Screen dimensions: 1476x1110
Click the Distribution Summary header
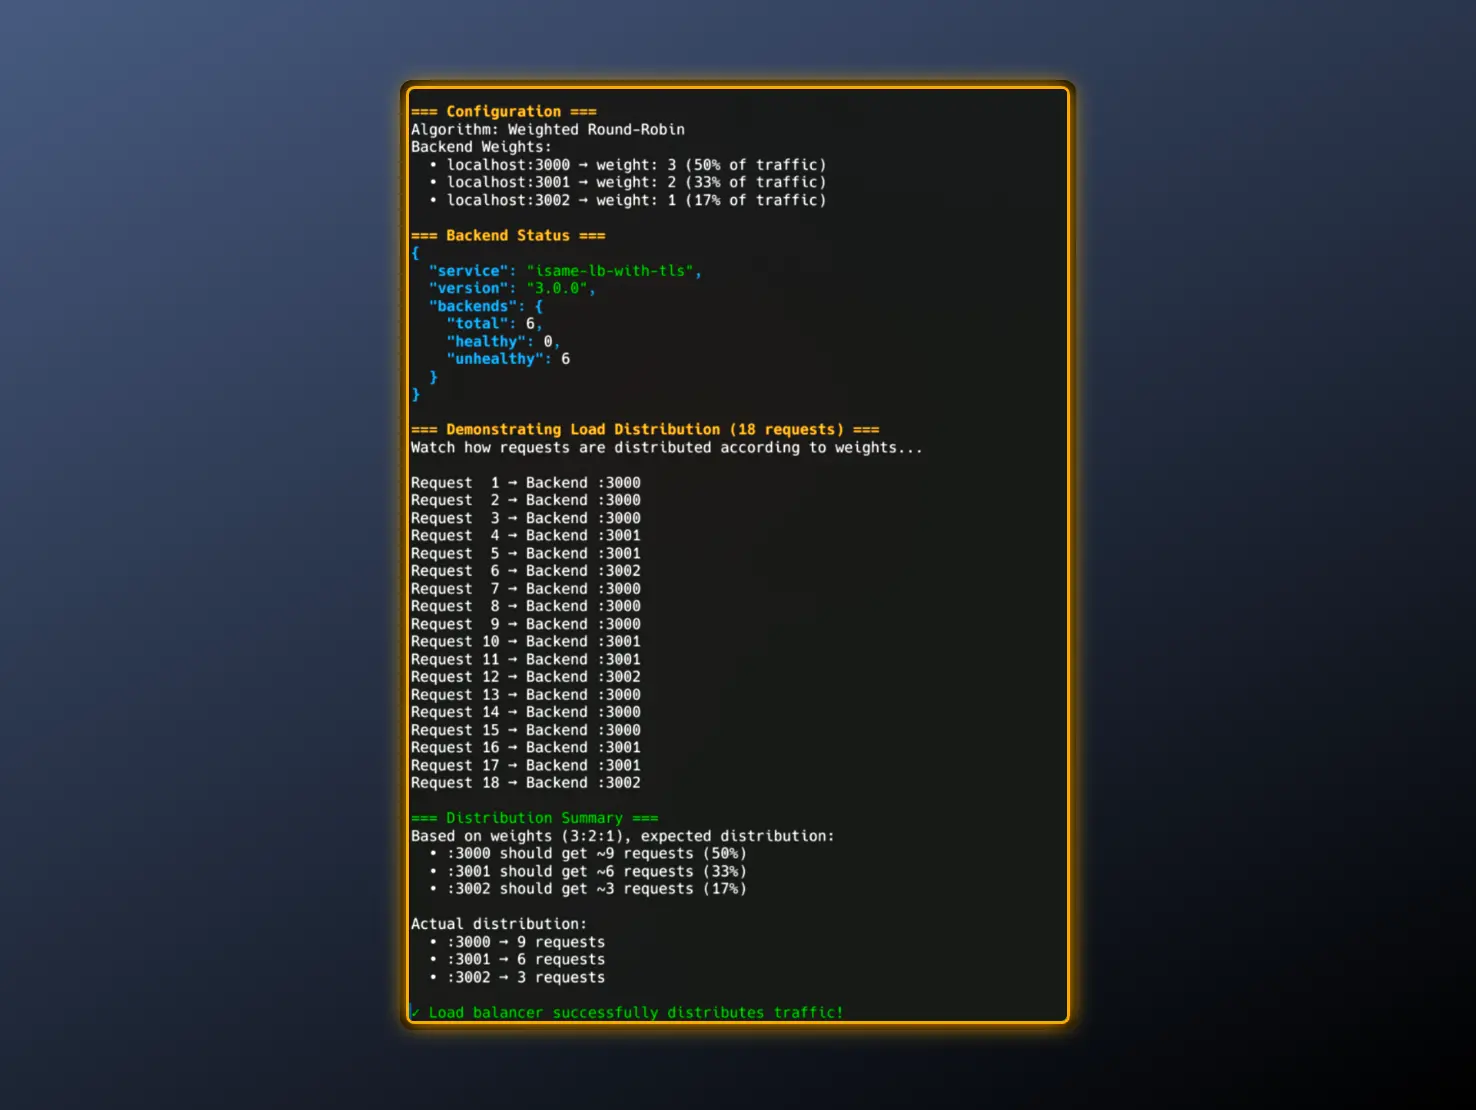[x=534, y=819]
